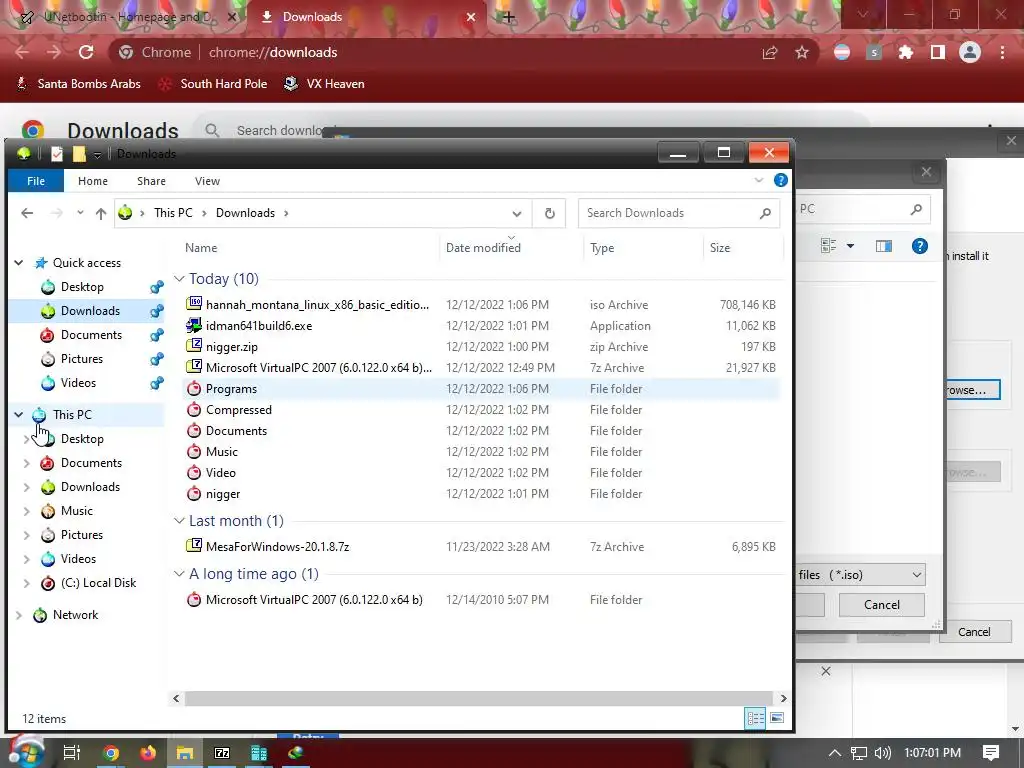Screen dimensions: 1024x768
Task: Open 7-Zip from the taskbar
Action: click(x=222, y=753)
